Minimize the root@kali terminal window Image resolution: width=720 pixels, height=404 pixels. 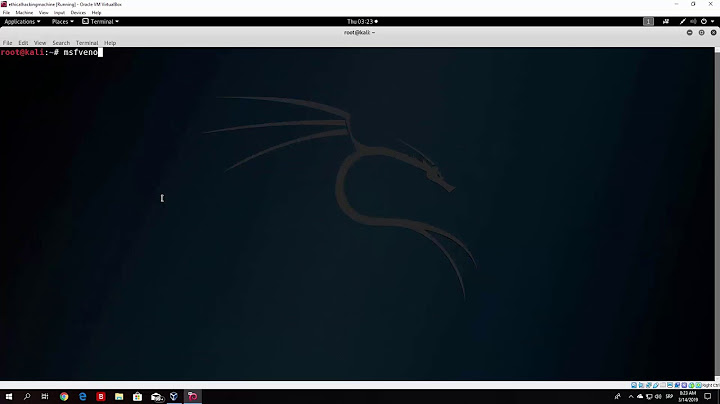[689, 33]
